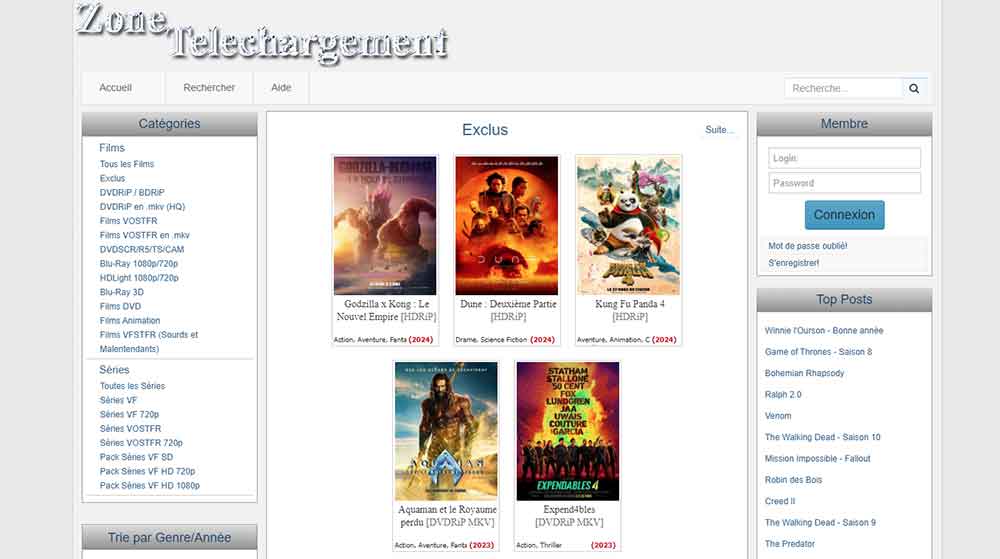Select Pack Séries VF HD 1080p

tap(149, 486)
